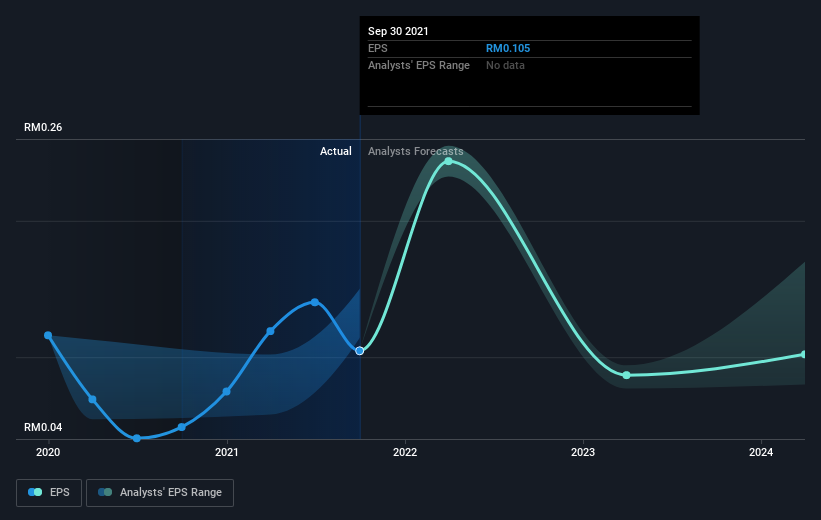The height and width of the screenshot is (520, 821).
Task: Click the RM0.04 y-axis label
Action: point(43,427)
